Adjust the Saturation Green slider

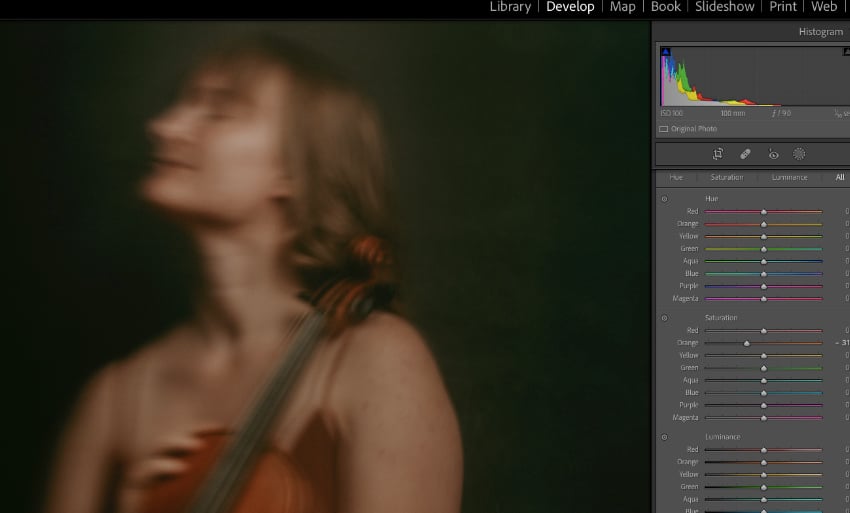coord(763,368)
